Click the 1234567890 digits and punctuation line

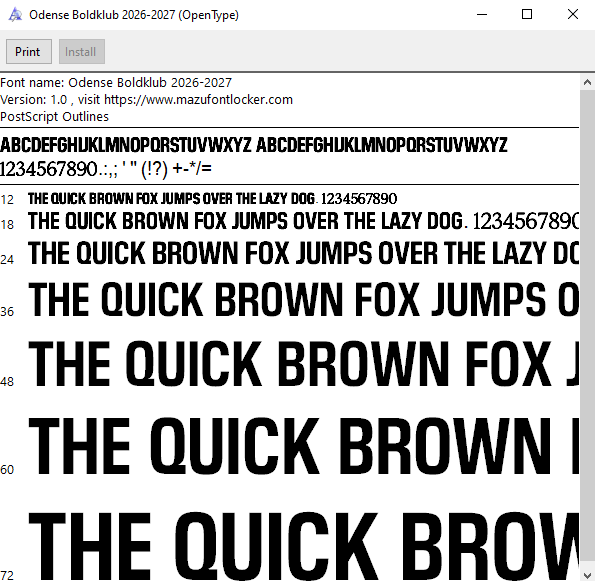(x=106, y=169)
